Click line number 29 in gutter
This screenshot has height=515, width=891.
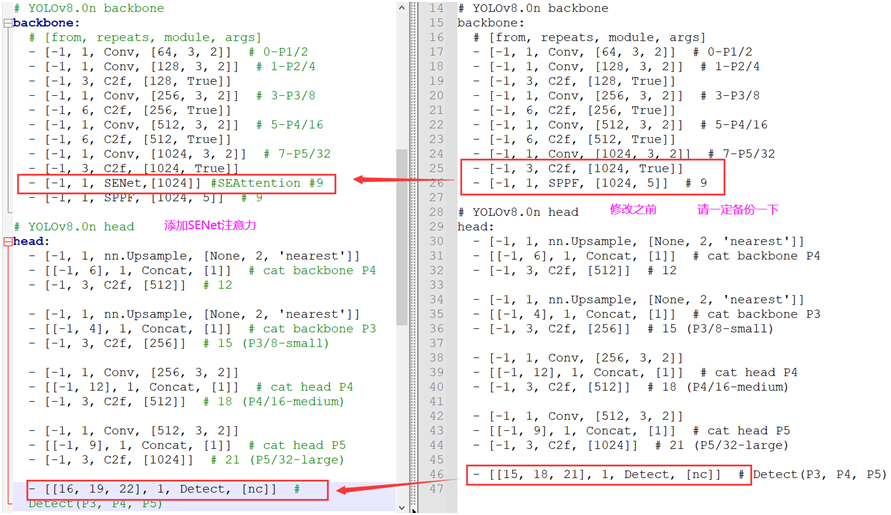click(x=436, y=226)
